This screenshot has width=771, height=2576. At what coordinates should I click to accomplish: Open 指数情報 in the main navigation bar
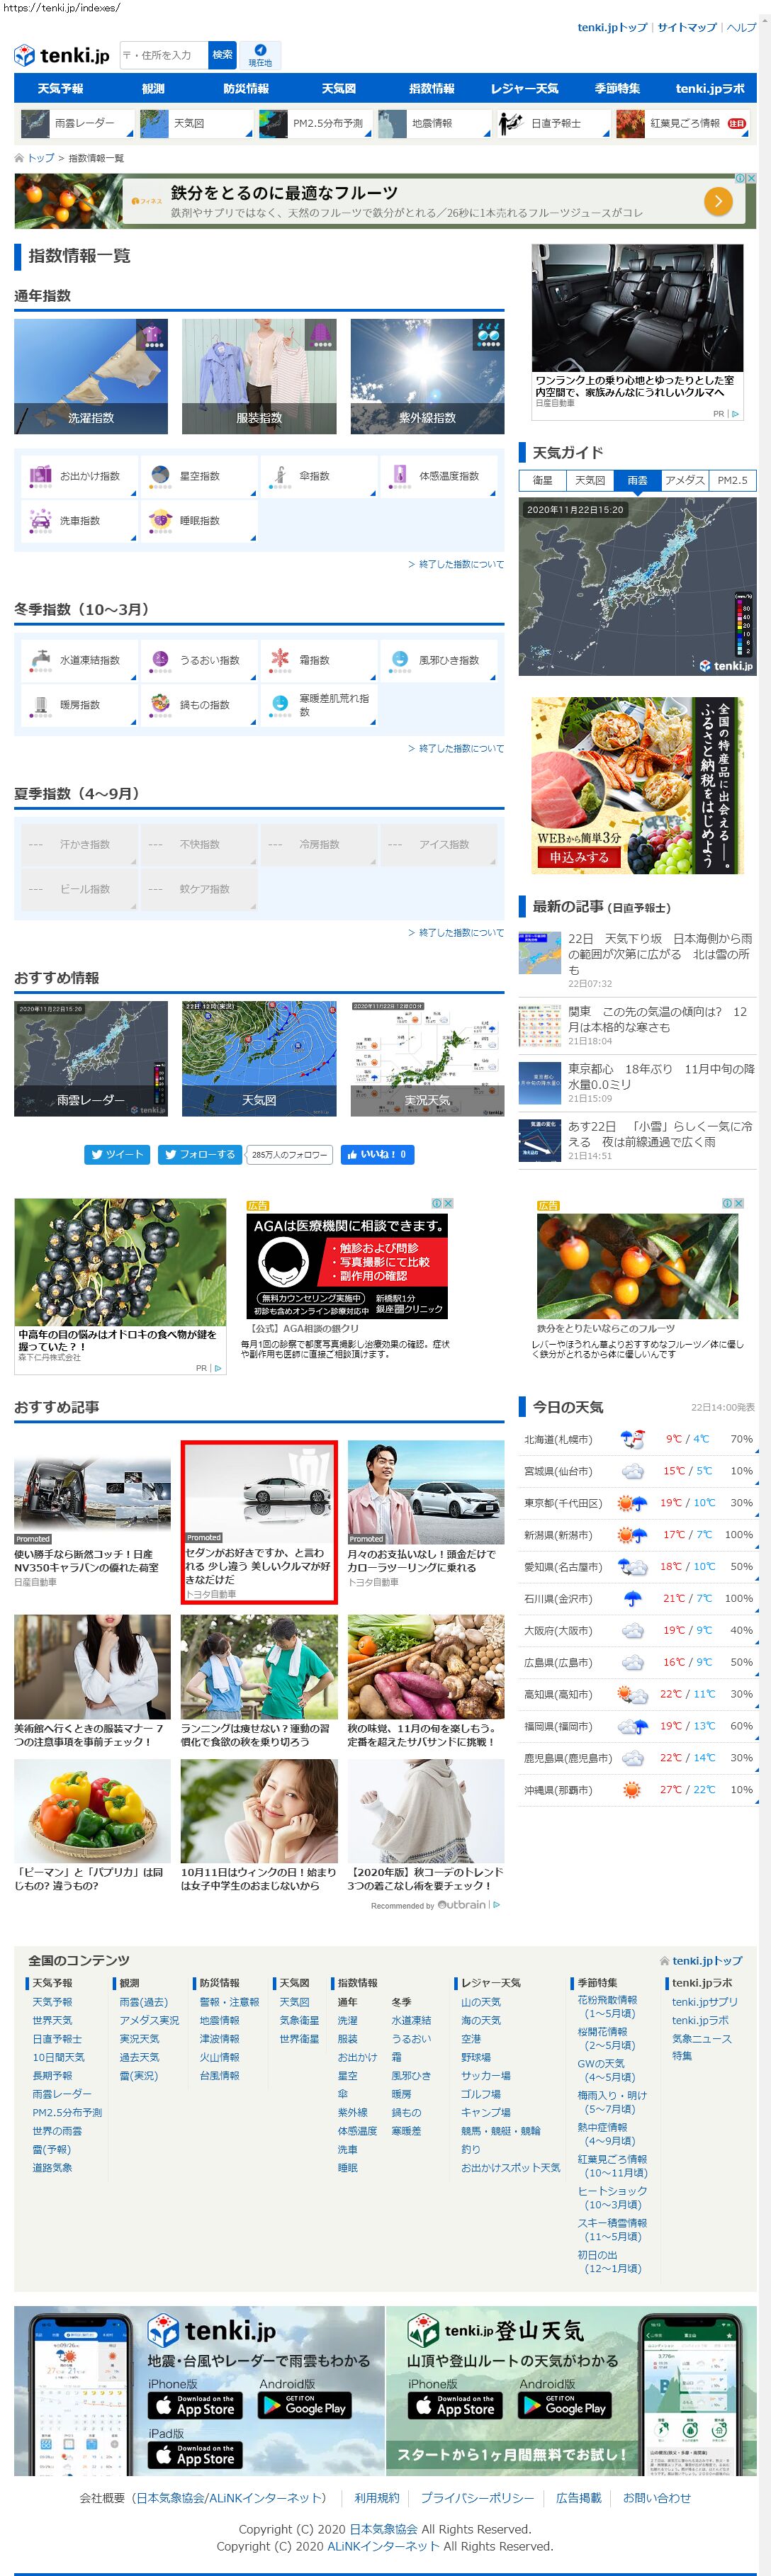(431, 88)
